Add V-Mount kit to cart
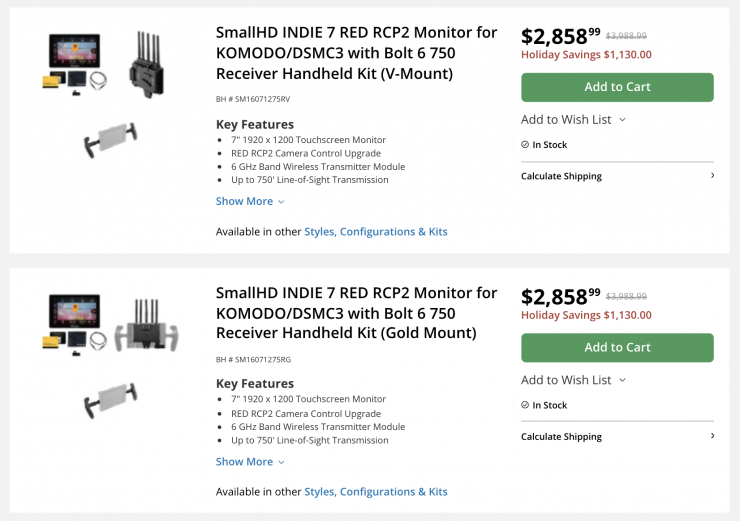The height and width of the screenshot is (521, 740). click(x=617, y=87)
